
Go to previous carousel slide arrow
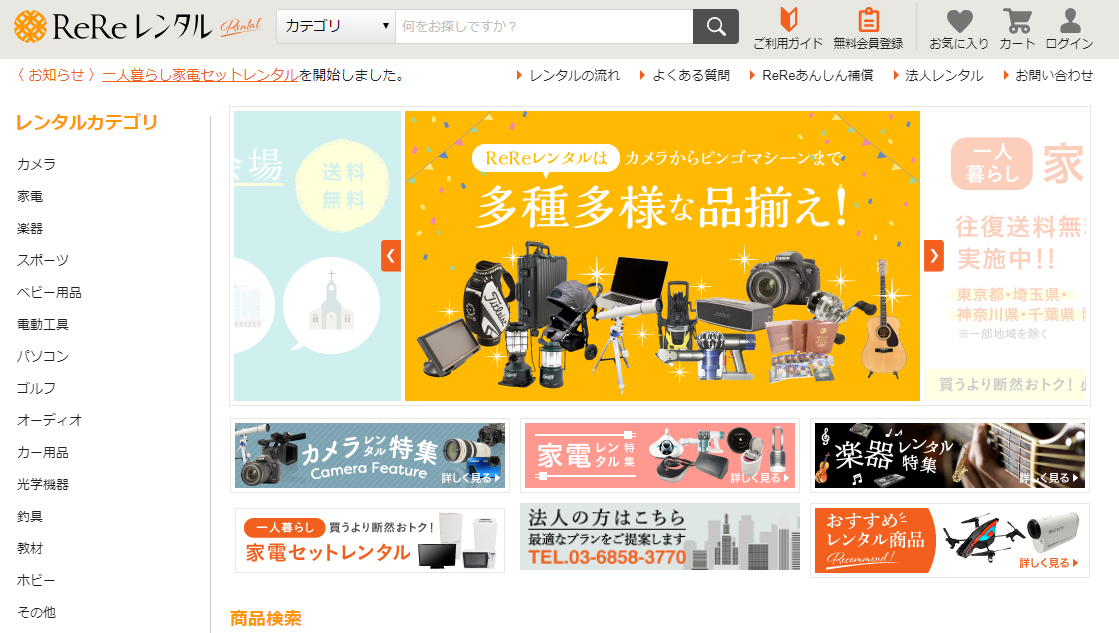[391, 256]
